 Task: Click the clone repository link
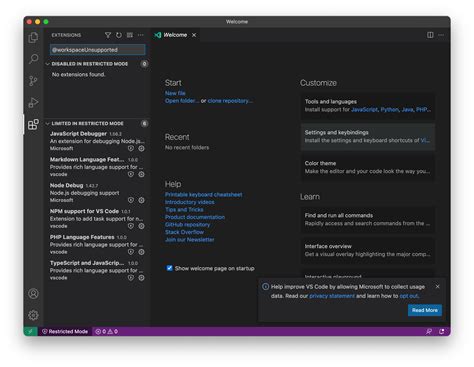click(x=230, y=101)
